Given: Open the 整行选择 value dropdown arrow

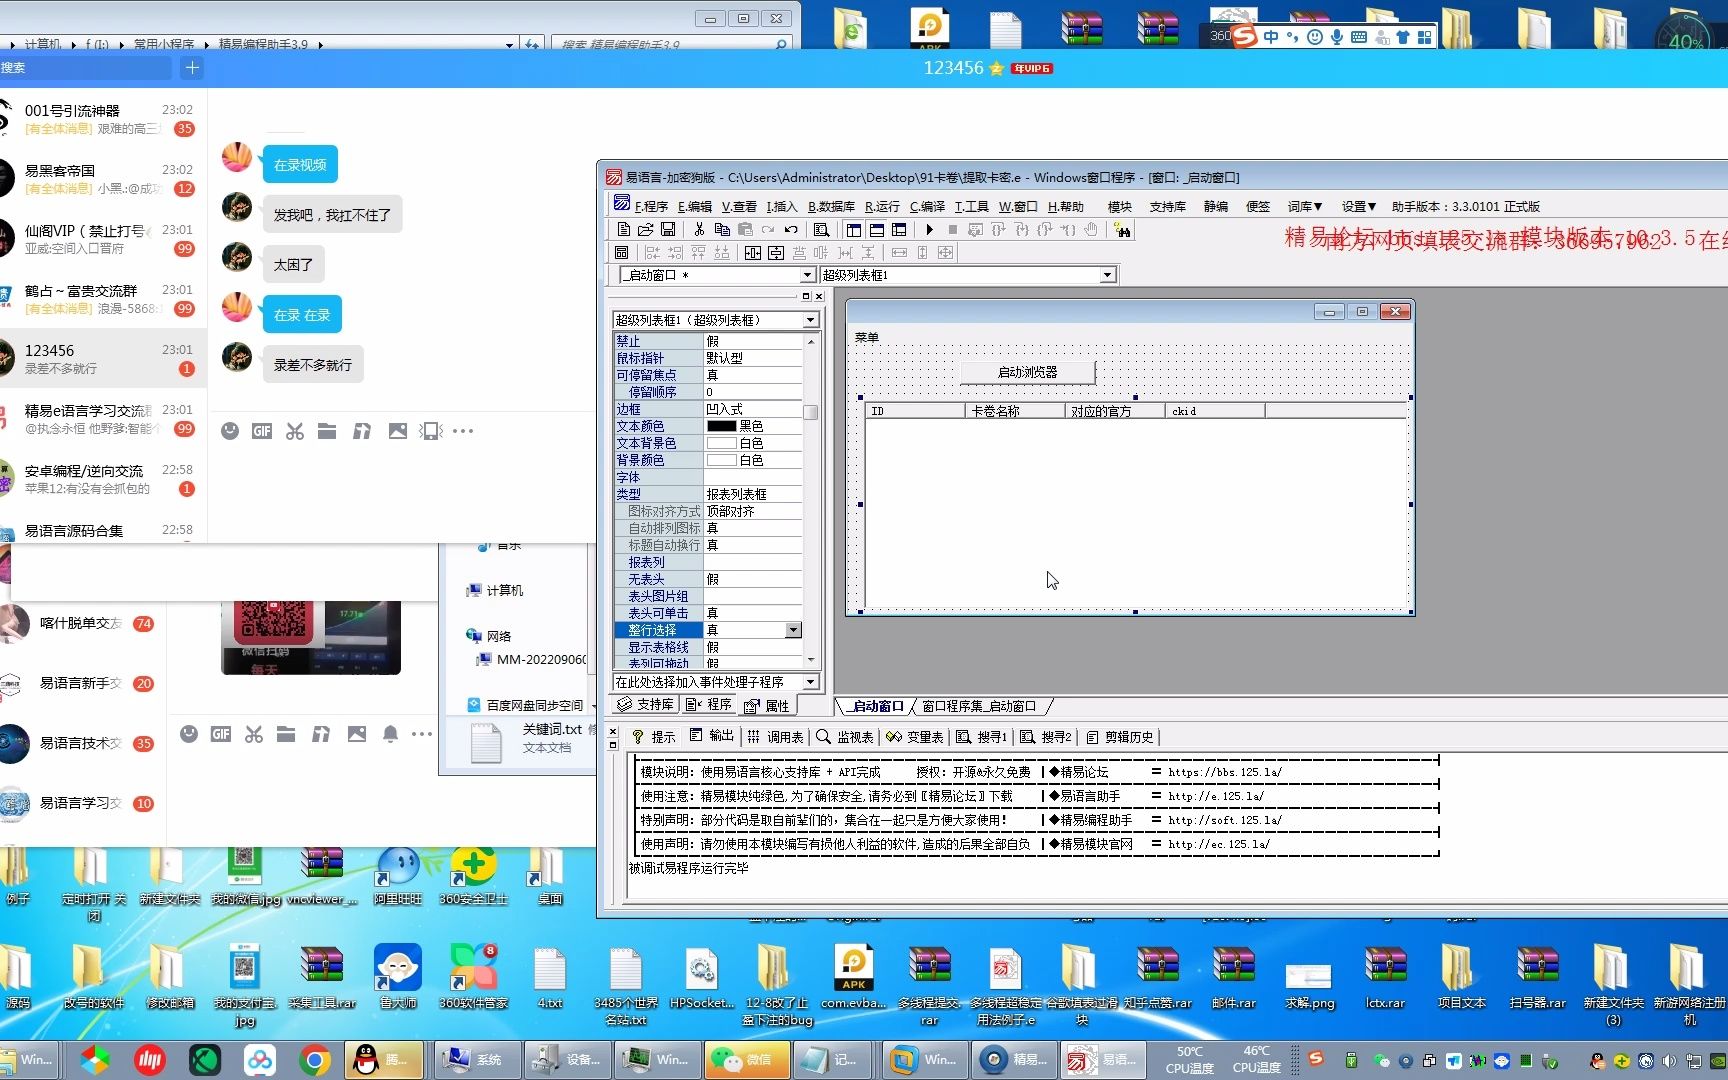Looking at the screenshot, I should (793, 630).
